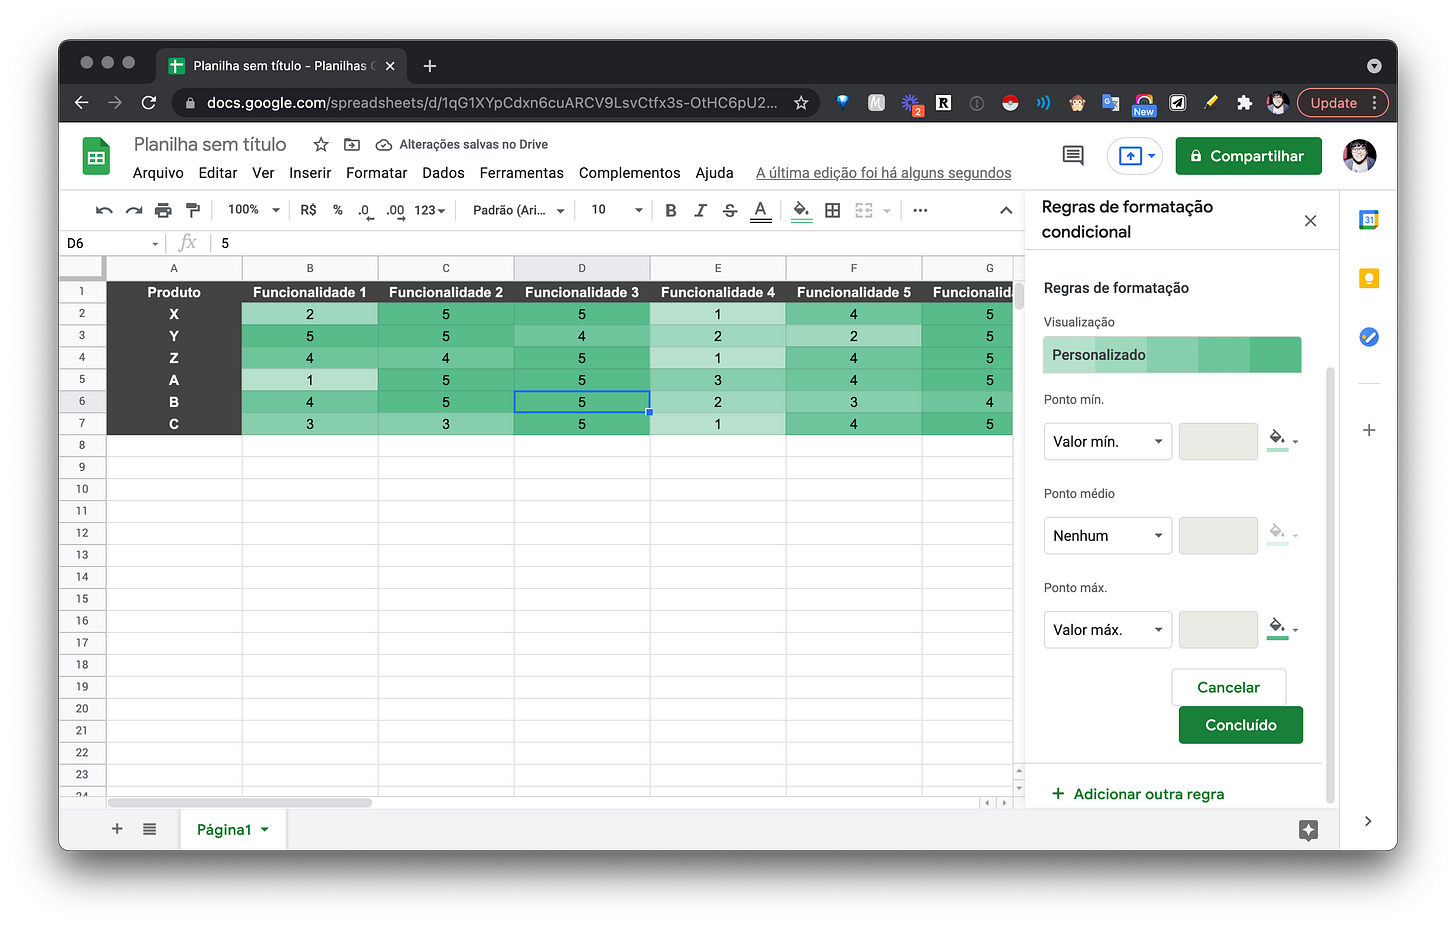
Task: Format selection as percentage
Action: [x=335, y=210]
